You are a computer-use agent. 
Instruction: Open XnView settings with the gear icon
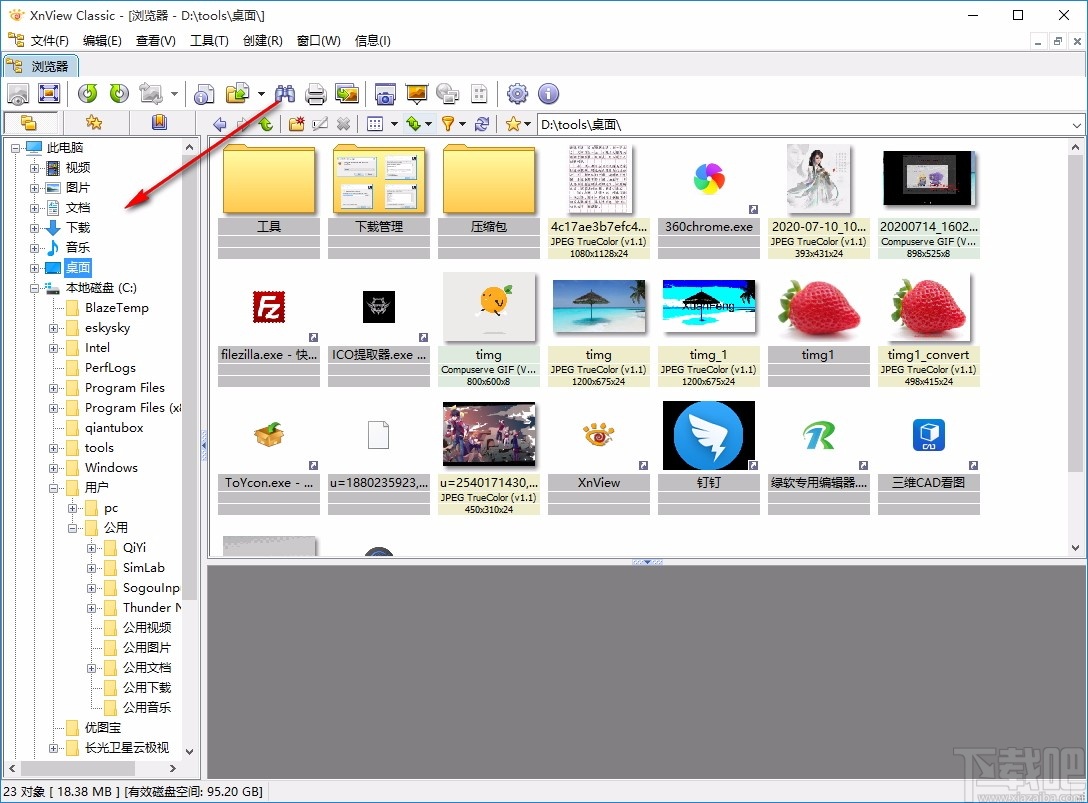[517, 94]
